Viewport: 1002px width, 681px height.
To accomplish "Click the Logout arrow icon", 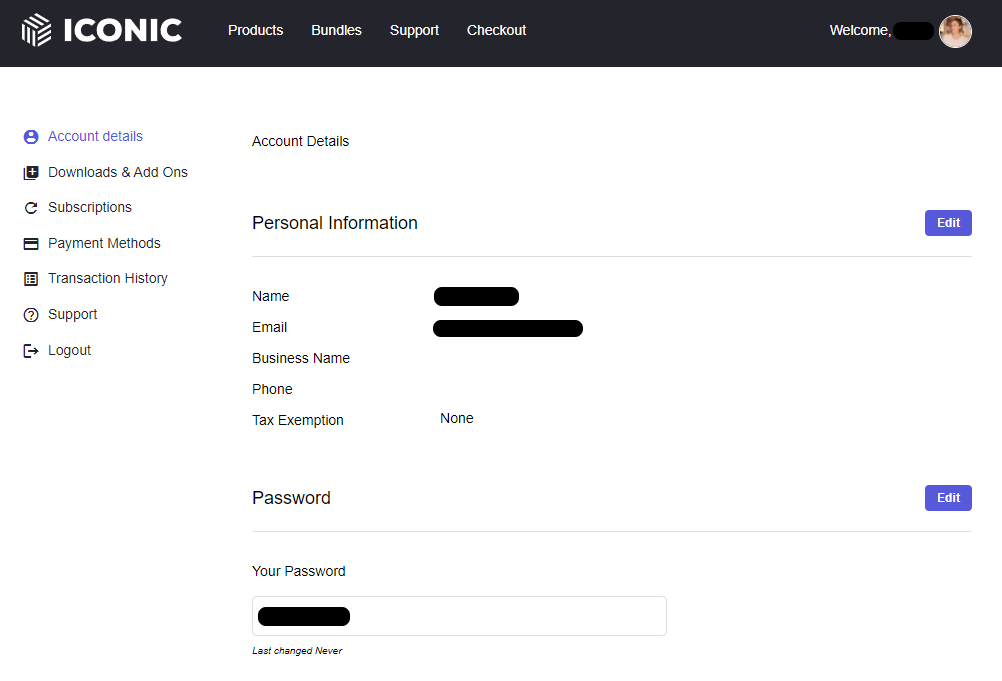I will pyautogui.click(x=31, y=351).
